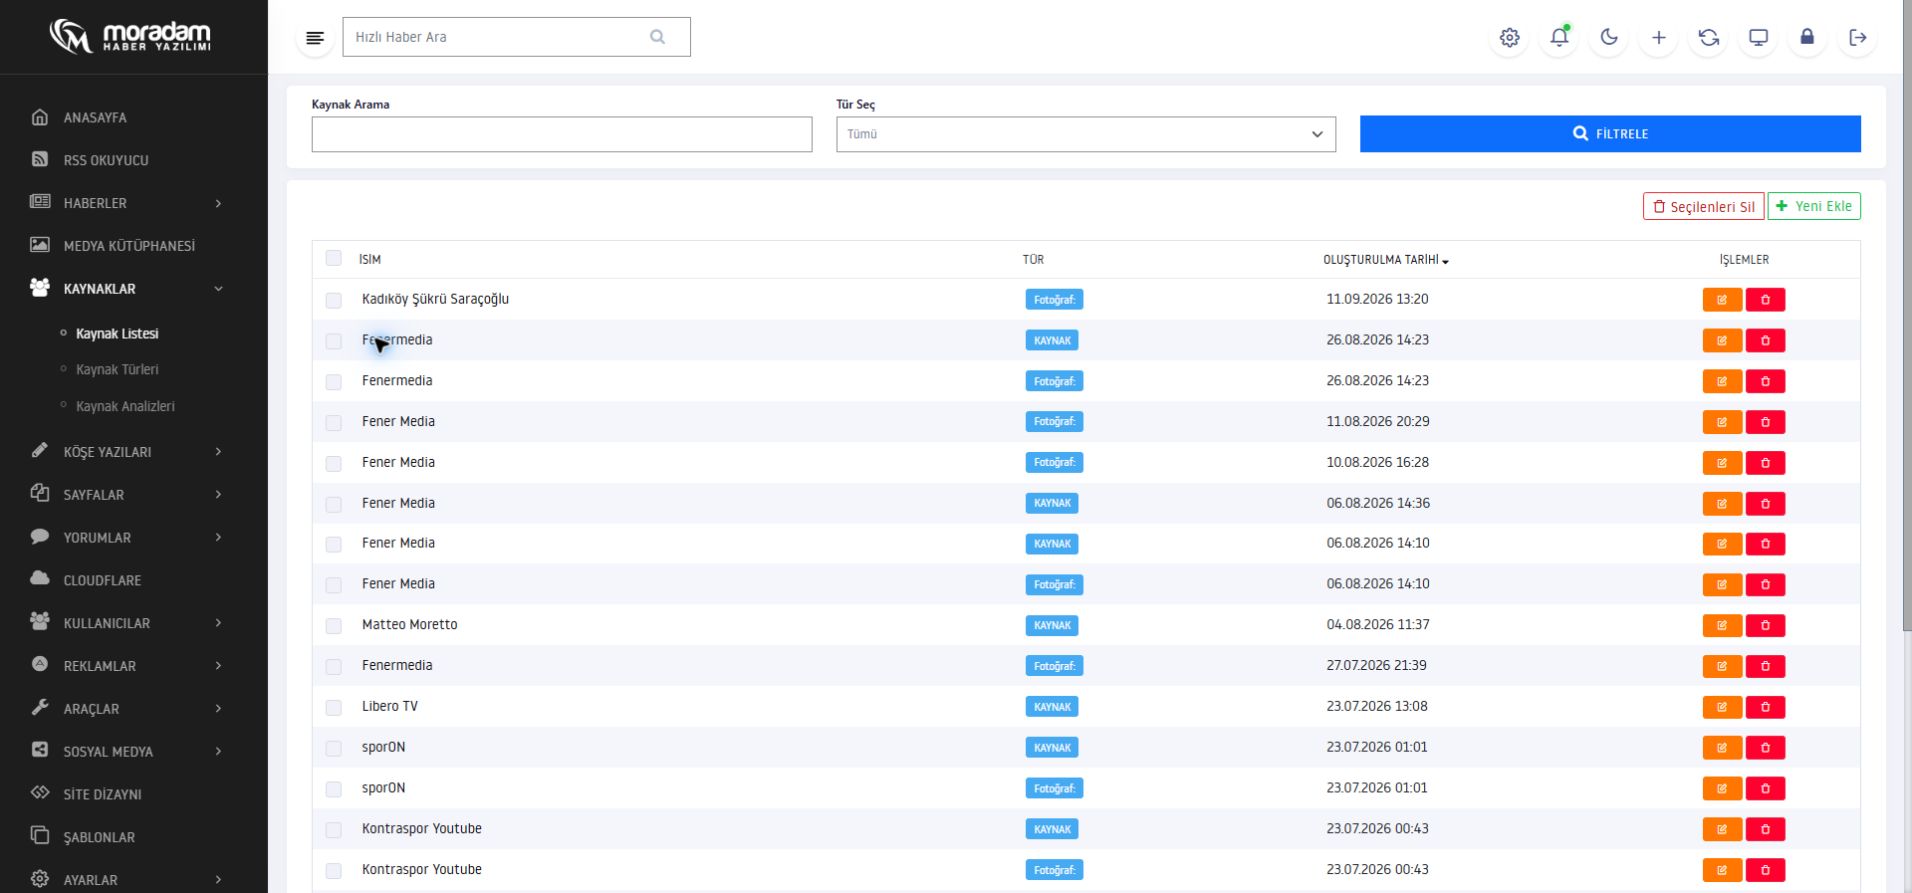Delete Fenermedia dated 27.07.2026 21:39
The image size is (1912, 893).
tap(1765, 666)
